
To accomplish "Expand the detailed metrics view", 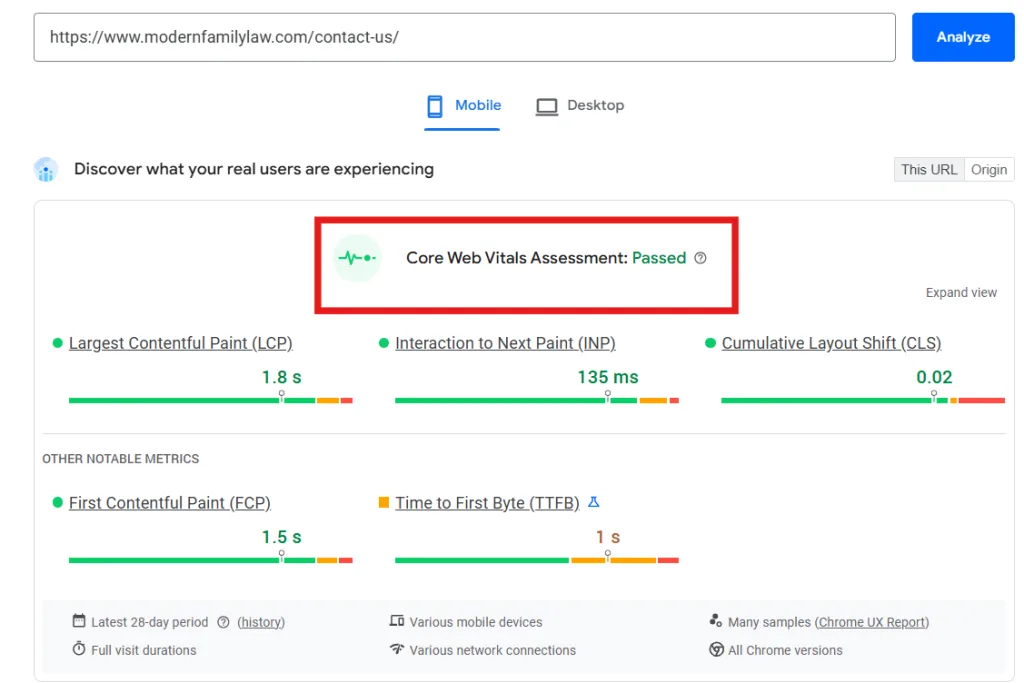I will [x=960, y=292].
